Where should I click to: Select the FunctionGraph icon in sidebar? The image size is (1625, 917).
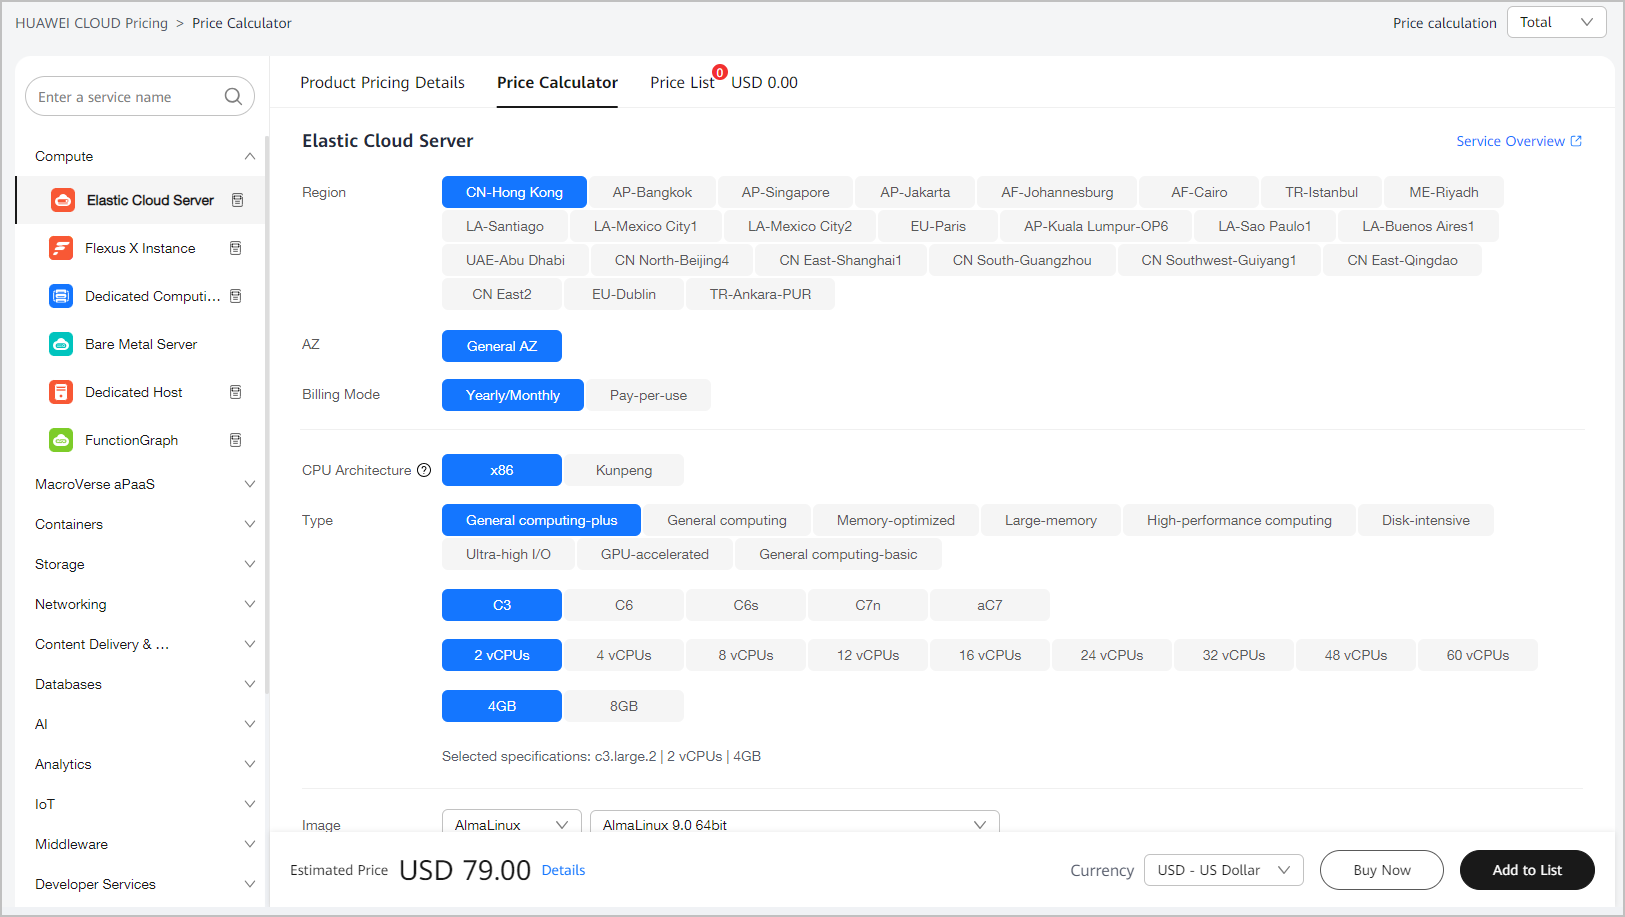(61, 440)
